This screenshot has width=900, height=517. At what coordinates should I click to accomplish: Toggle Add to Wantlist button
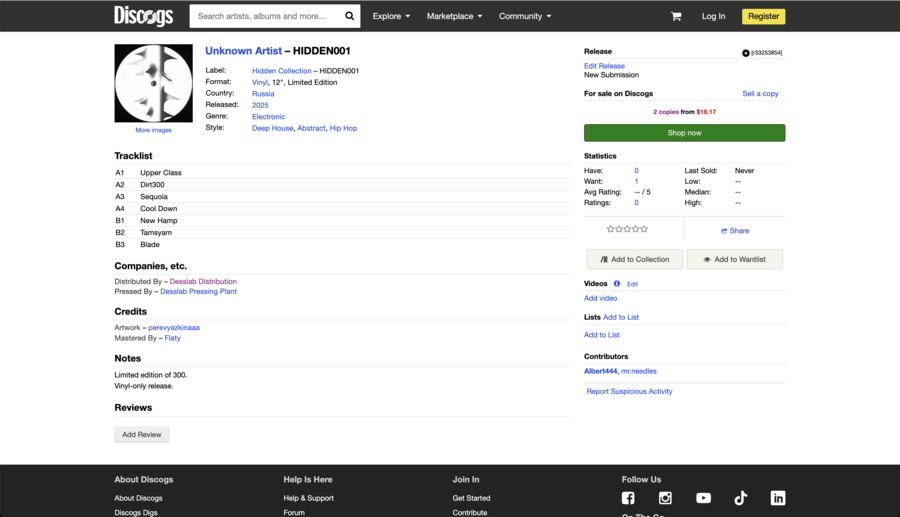click(x=734, y=259)
